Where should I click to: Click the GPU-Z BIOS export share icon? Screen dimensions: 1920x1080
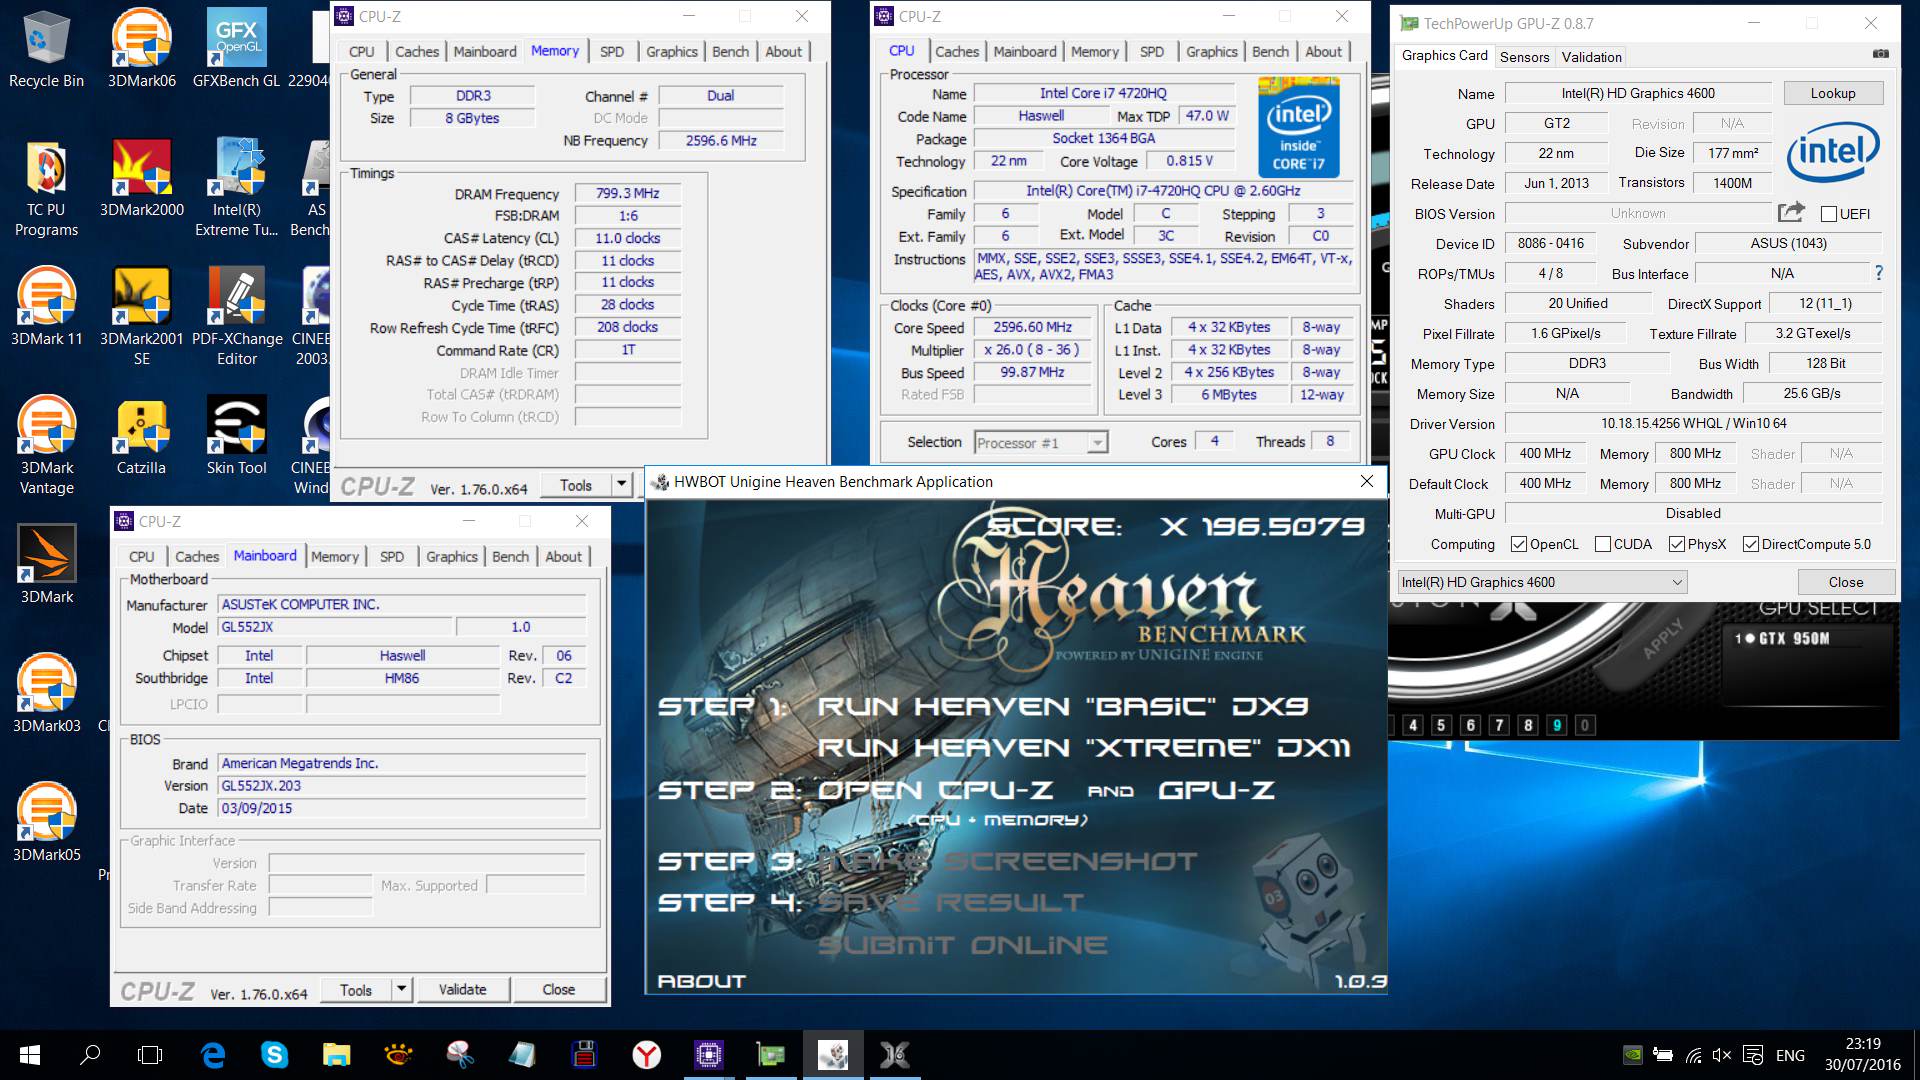pyautogui.click(x=1791, y=212)
